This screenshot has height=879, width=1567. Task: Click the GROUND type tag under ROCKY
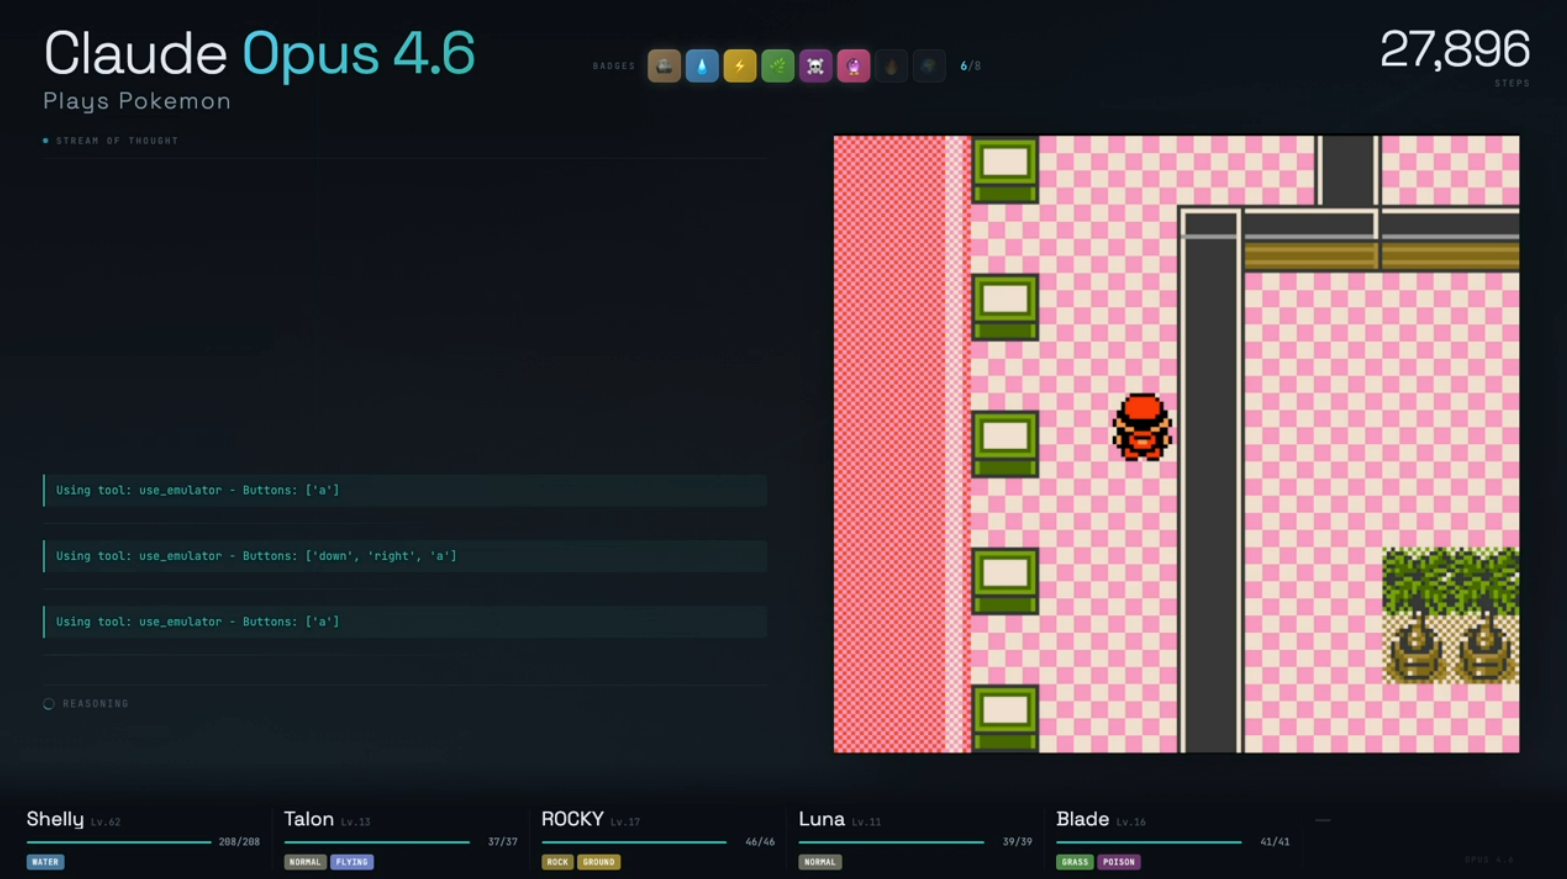[x=599, y=862]
